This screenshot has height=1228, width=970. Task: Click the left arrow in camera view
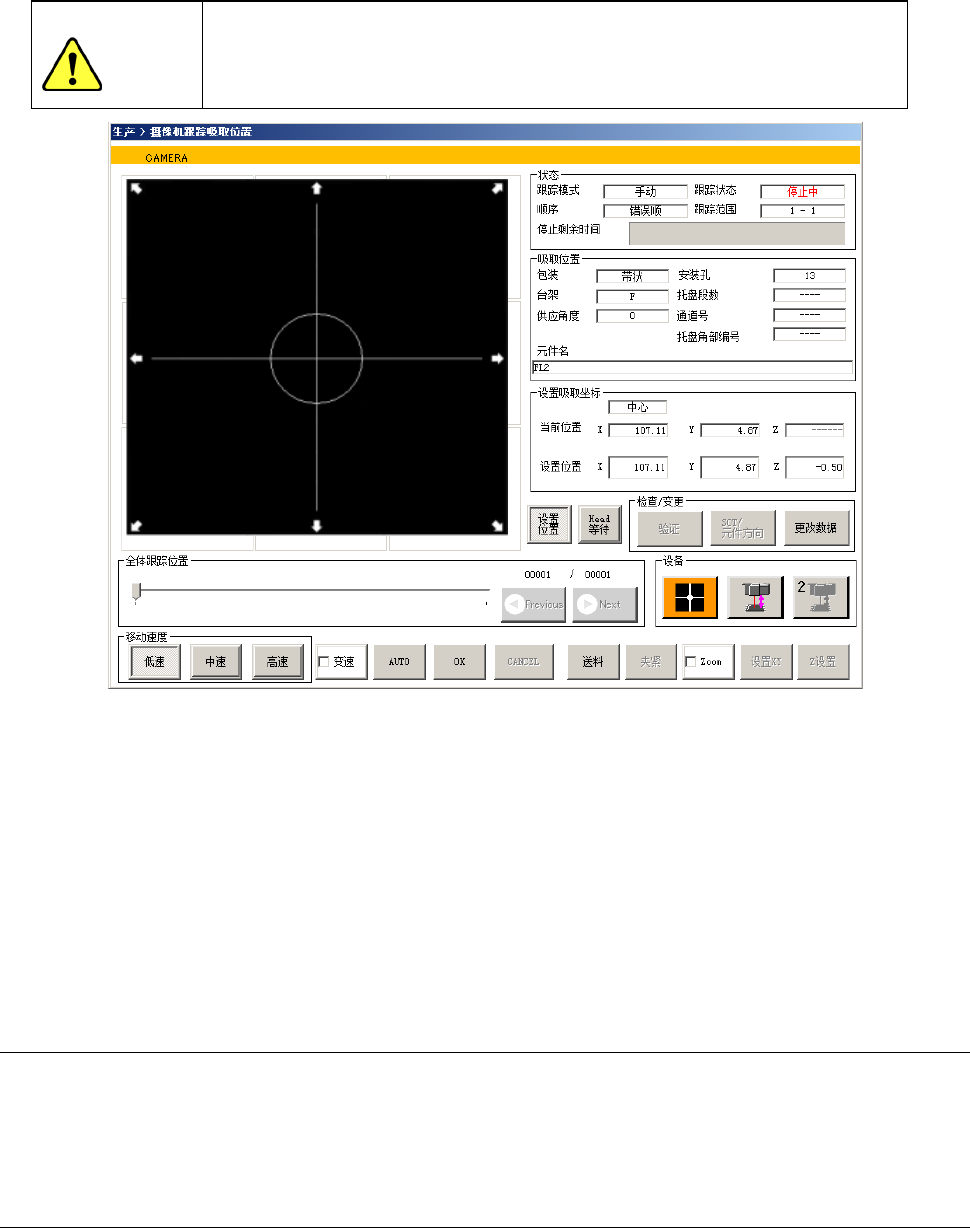[138, 358]
